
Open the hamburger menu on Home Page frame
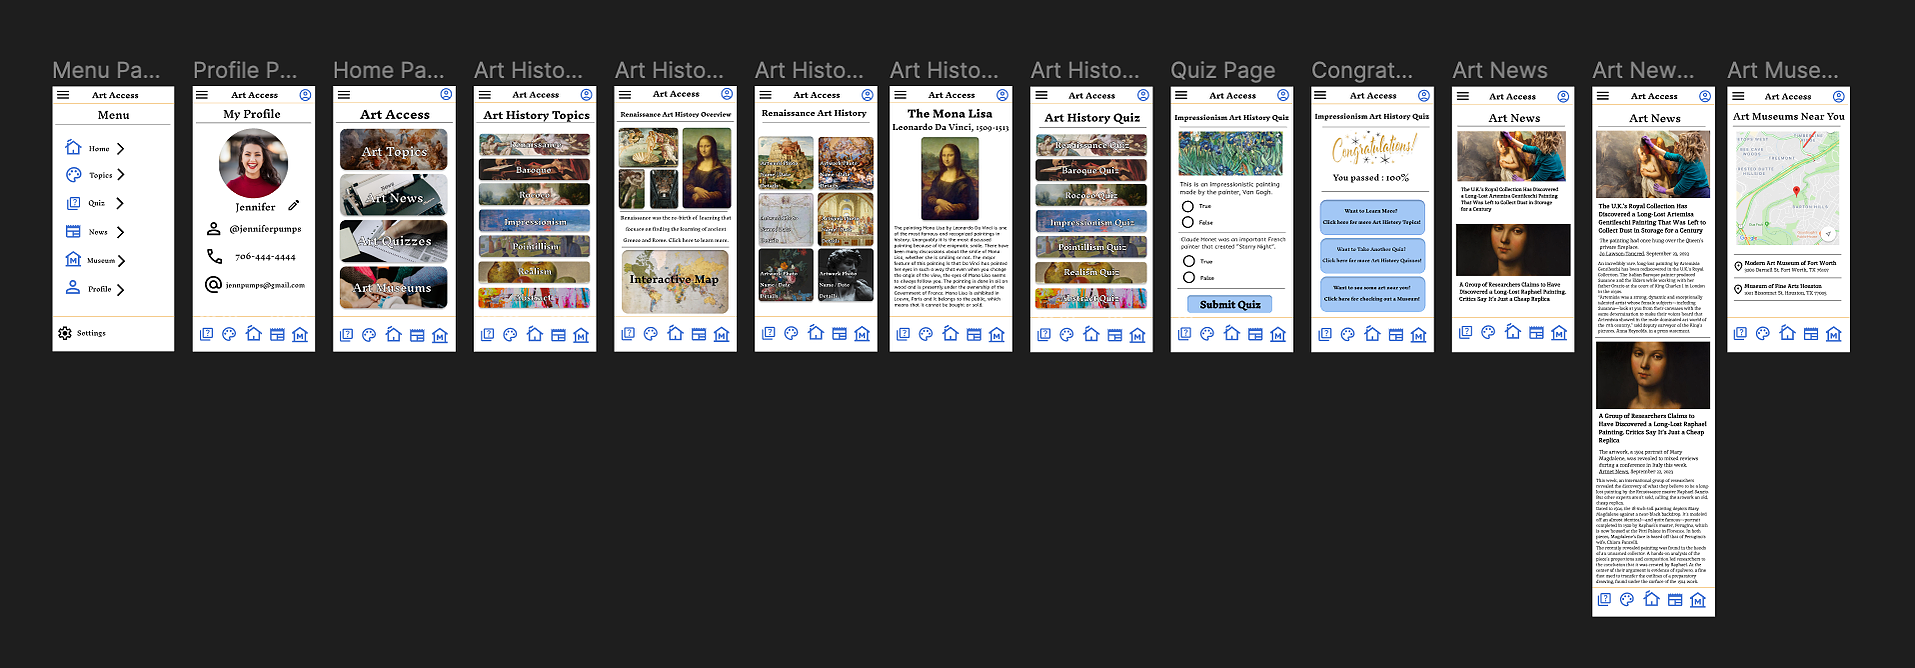click(x=344, y=95)
